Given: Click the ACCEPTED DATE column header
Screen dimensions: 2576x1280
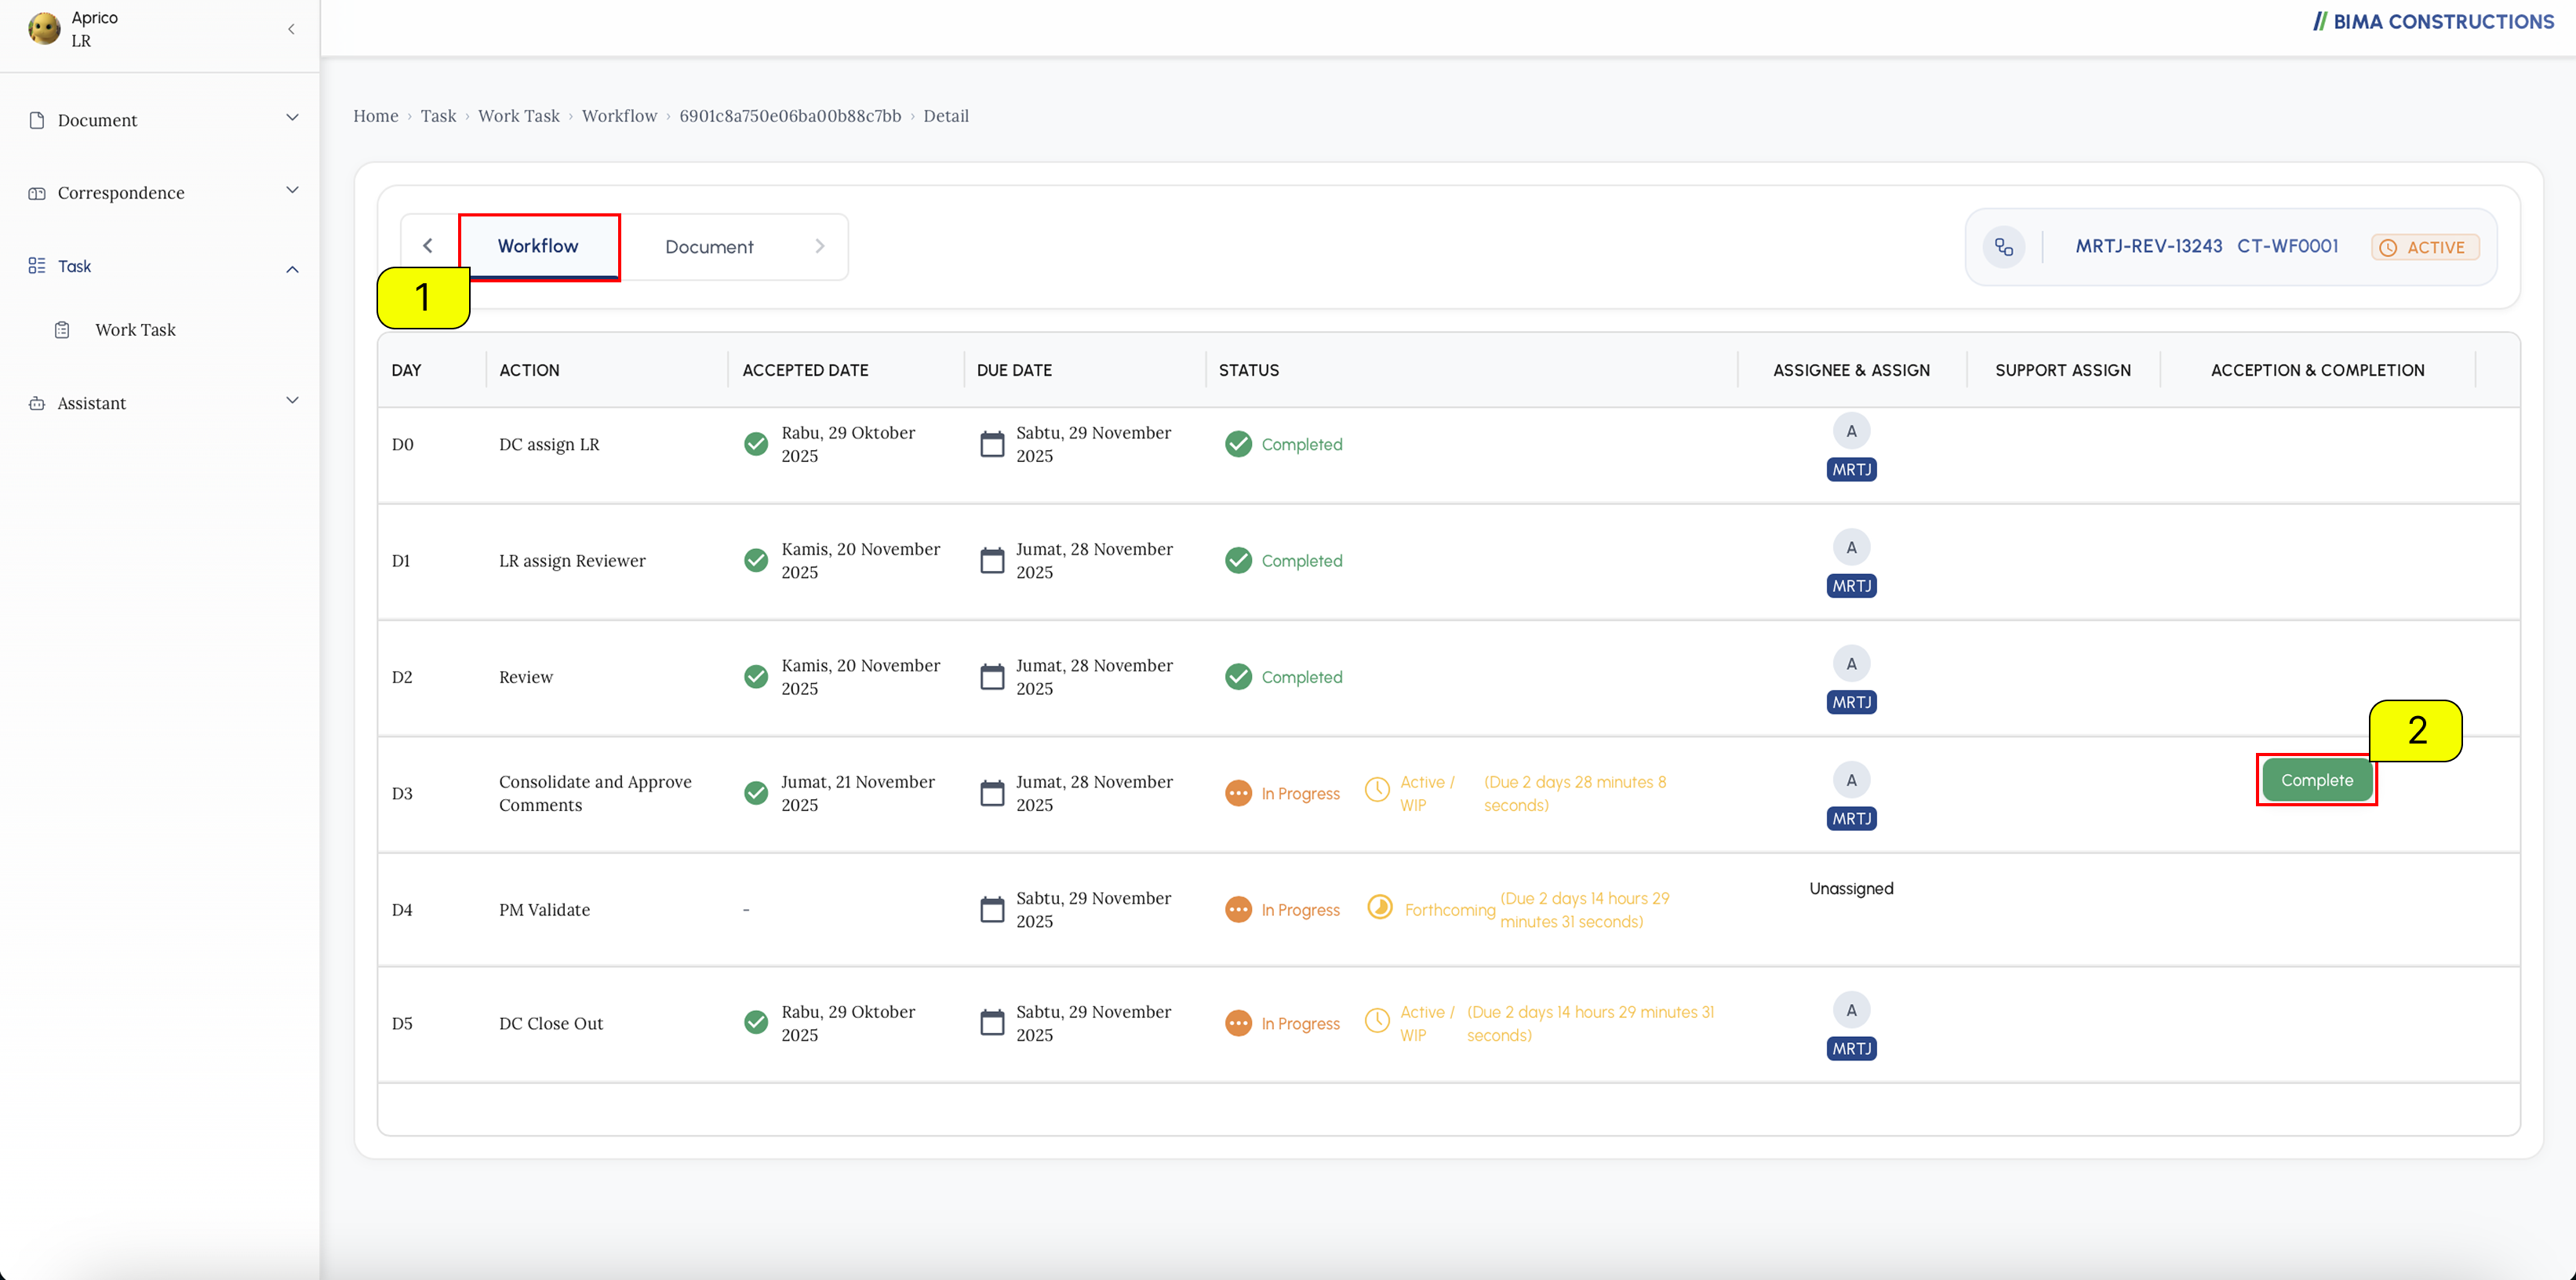Looking at the screenshot, I should pos(805,370).
